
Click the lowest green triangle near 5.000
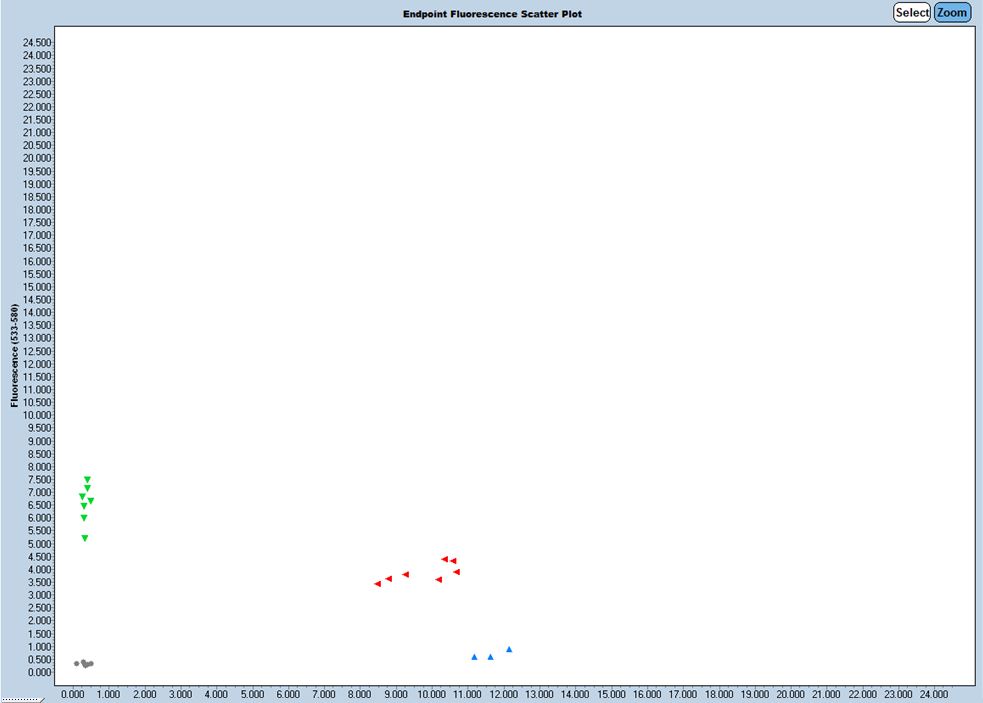[85, 538]
